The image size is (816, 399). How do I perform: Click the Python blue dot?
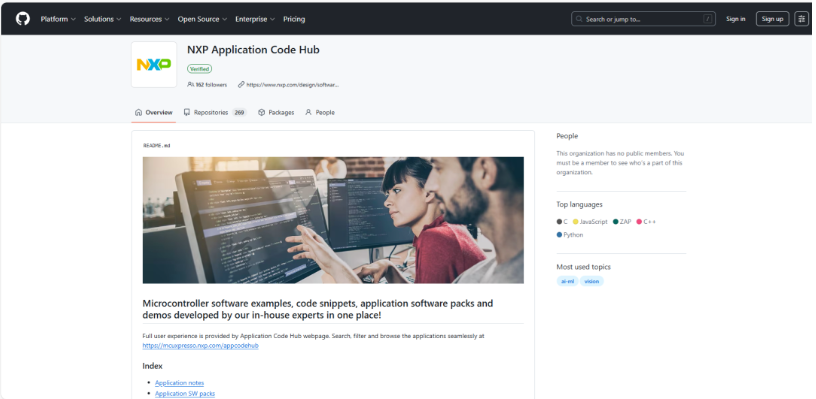coord(559,235)
